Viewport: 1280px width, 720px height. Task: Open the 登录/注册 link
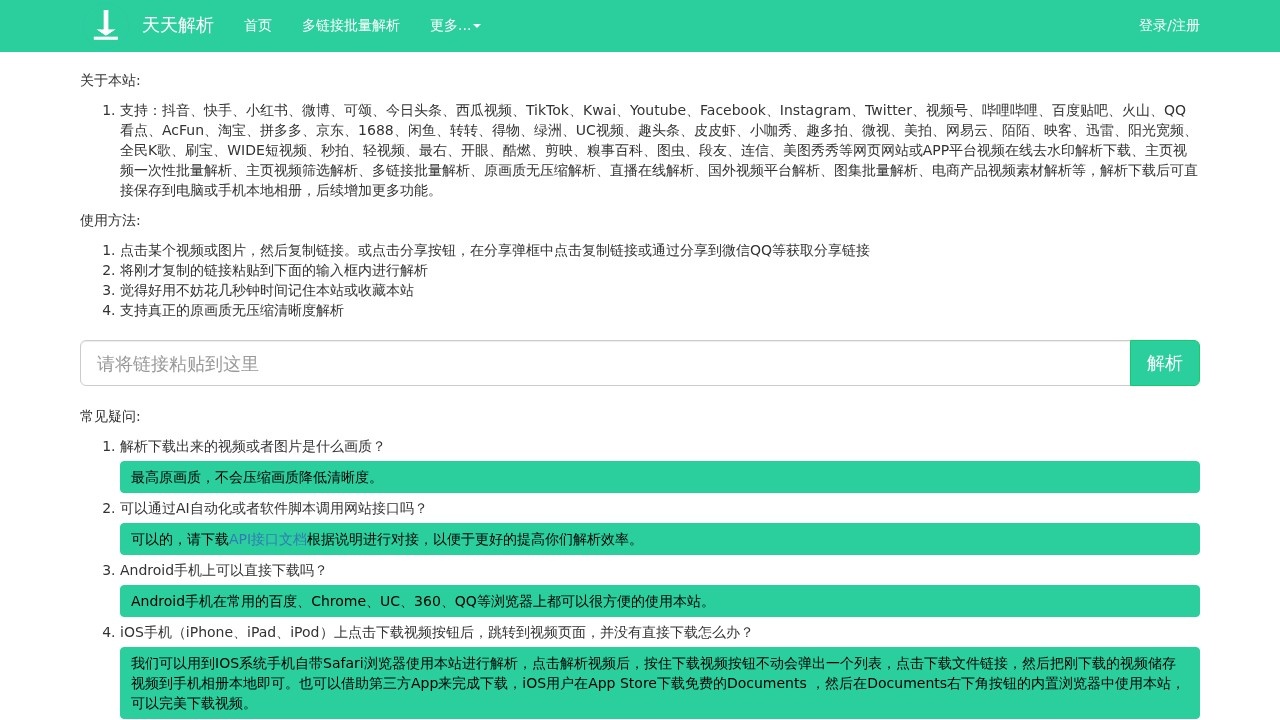click(x=1169, y=26)
